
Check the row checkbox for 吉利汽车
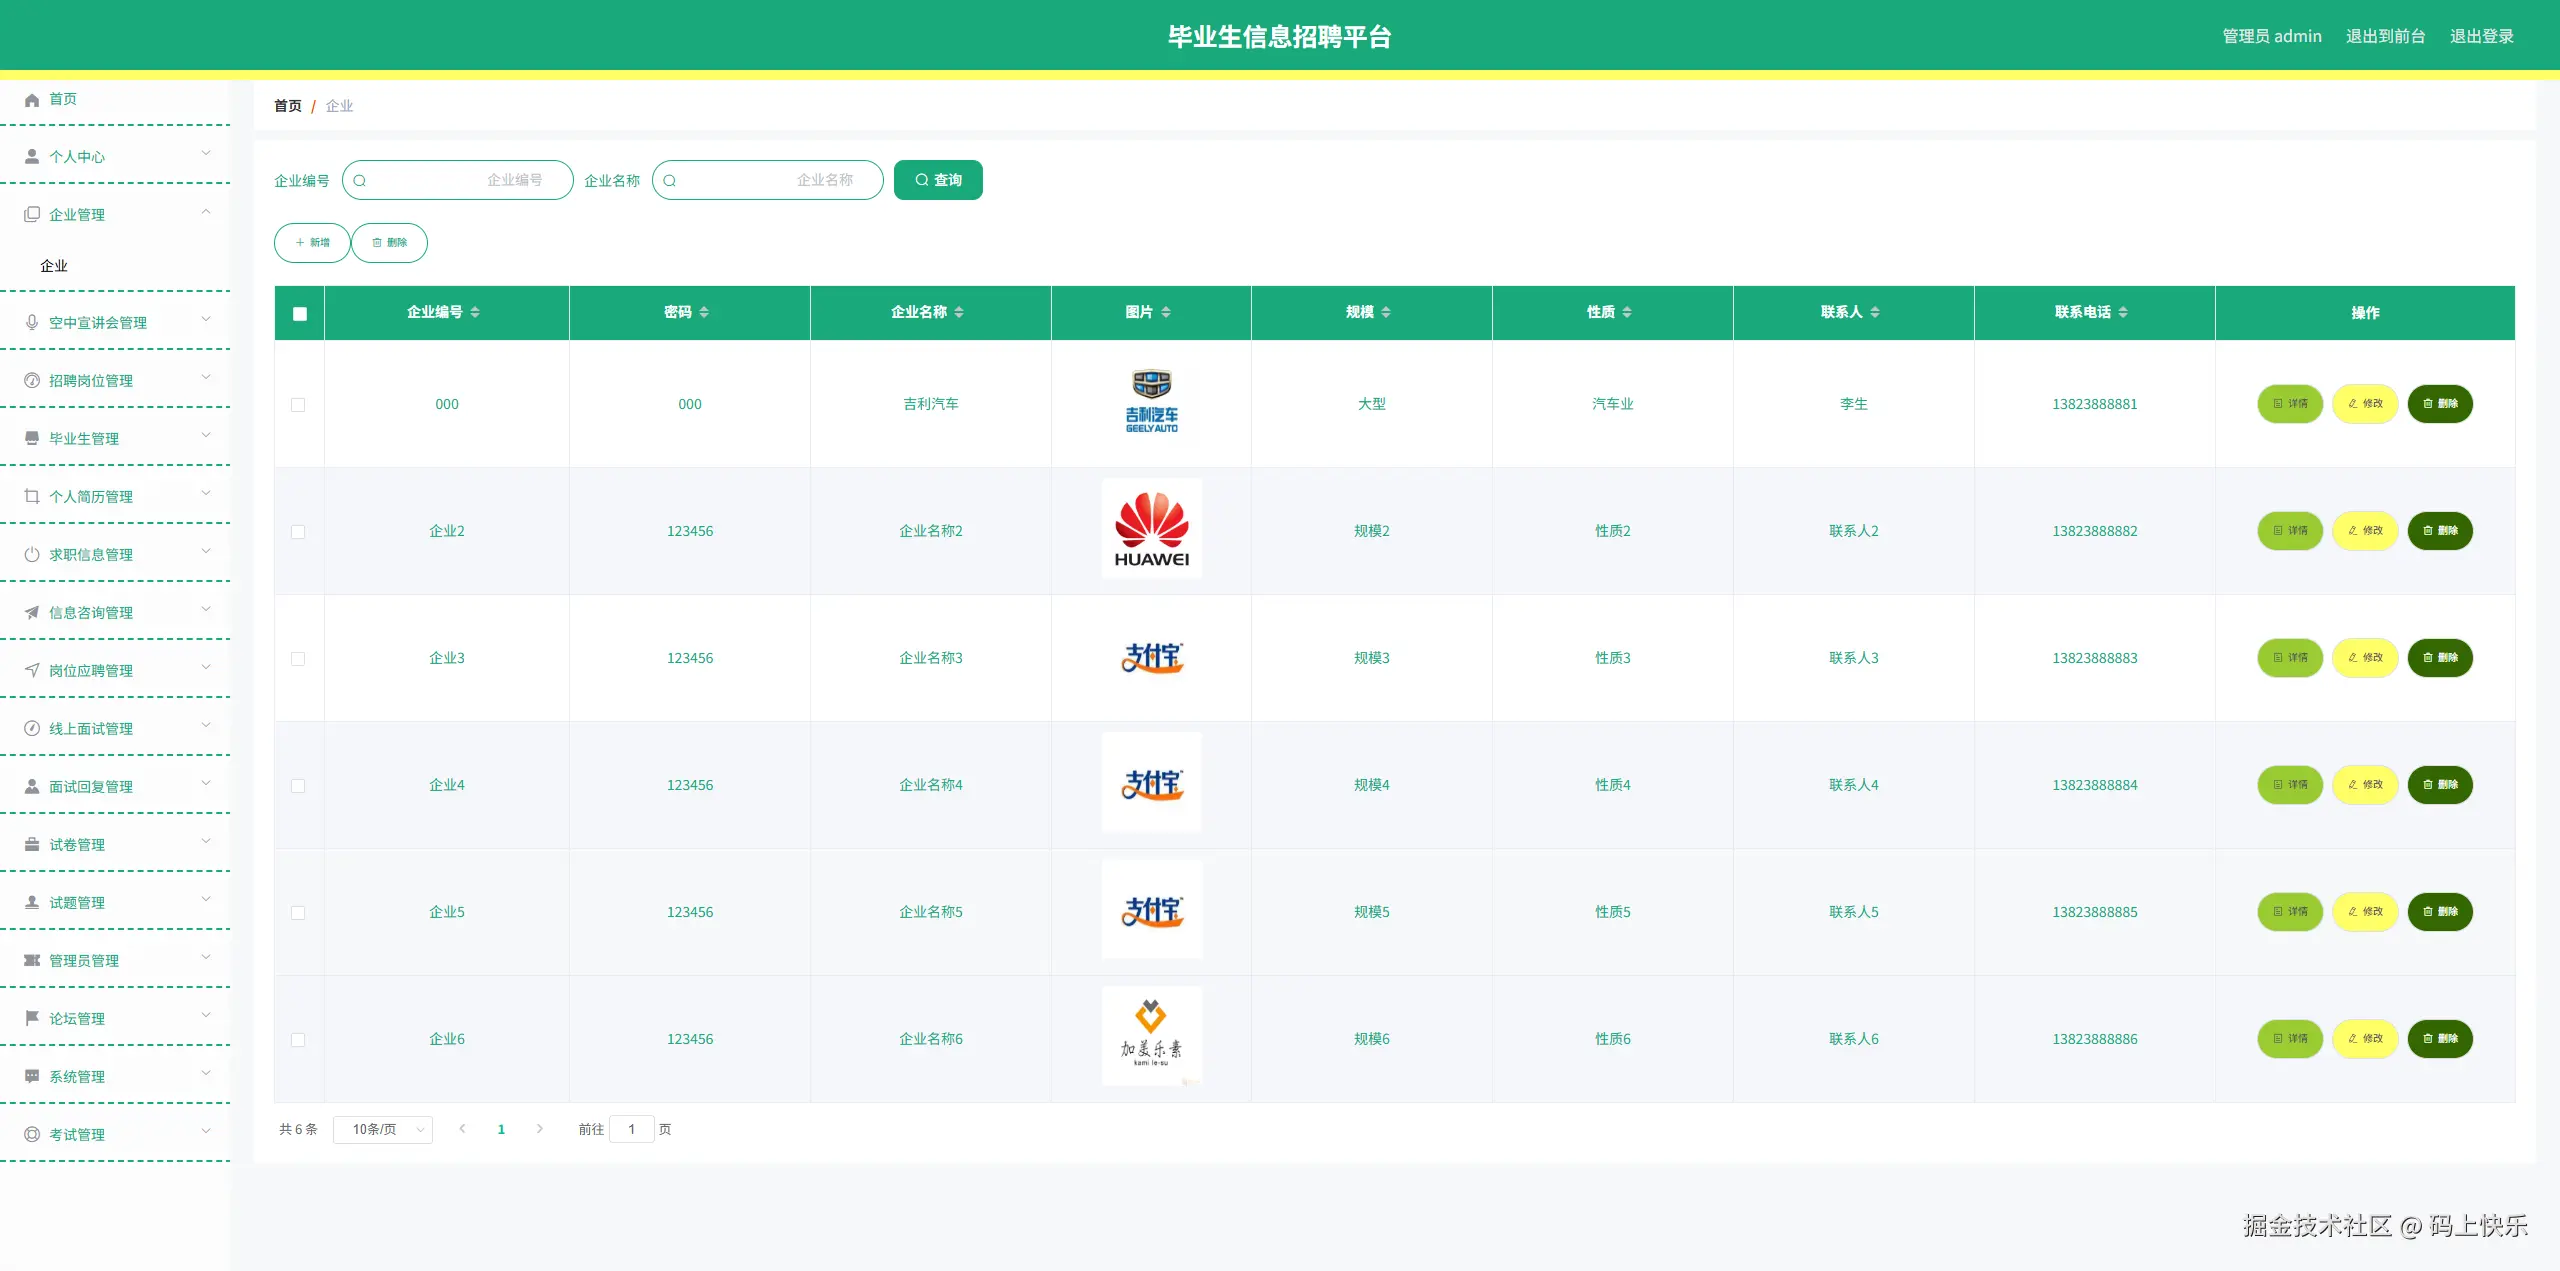pyautogui.click(x=298, y=405)
